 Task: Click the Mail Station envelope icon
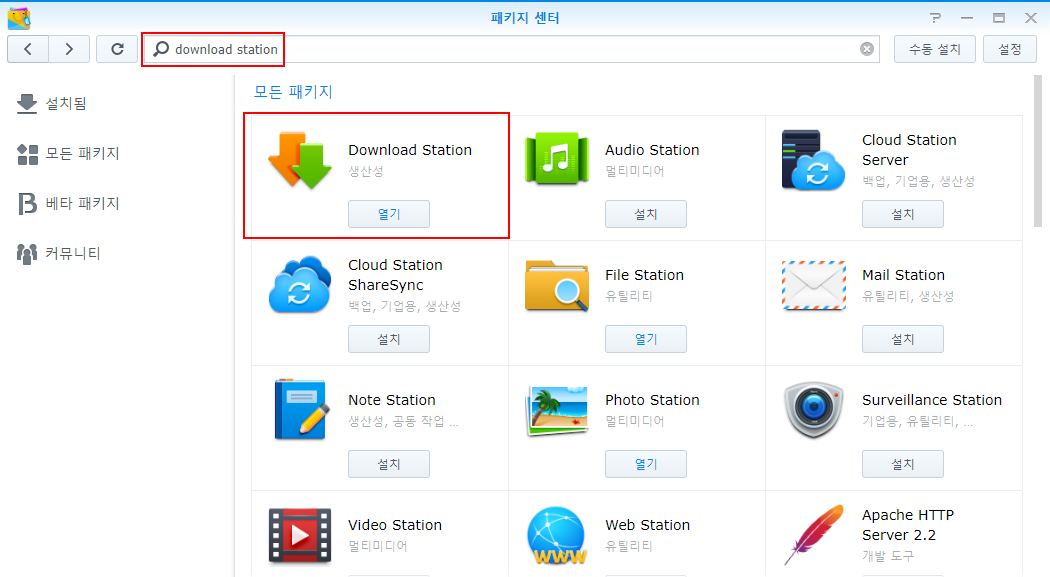(814, 286)
